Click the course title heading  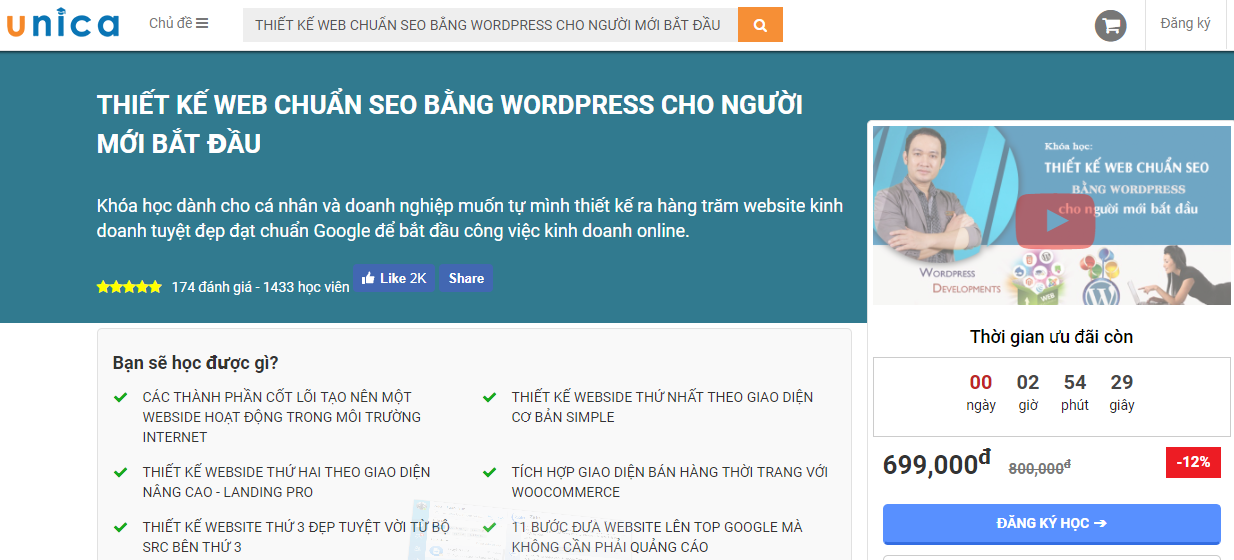pyautogui.click(x=450, y=124)
